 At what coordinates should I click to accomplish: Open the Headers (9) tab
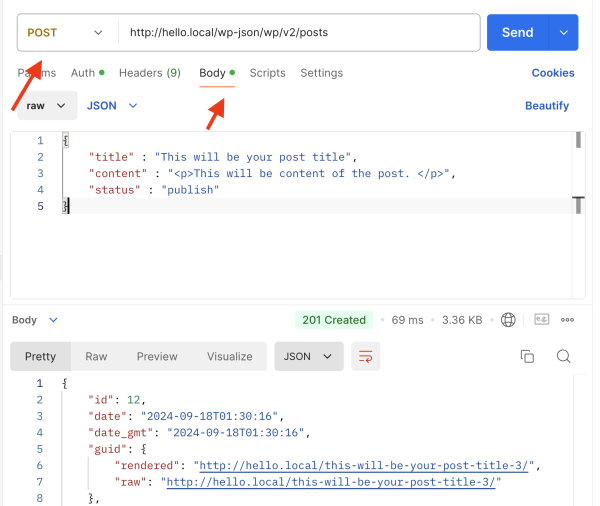150,73
